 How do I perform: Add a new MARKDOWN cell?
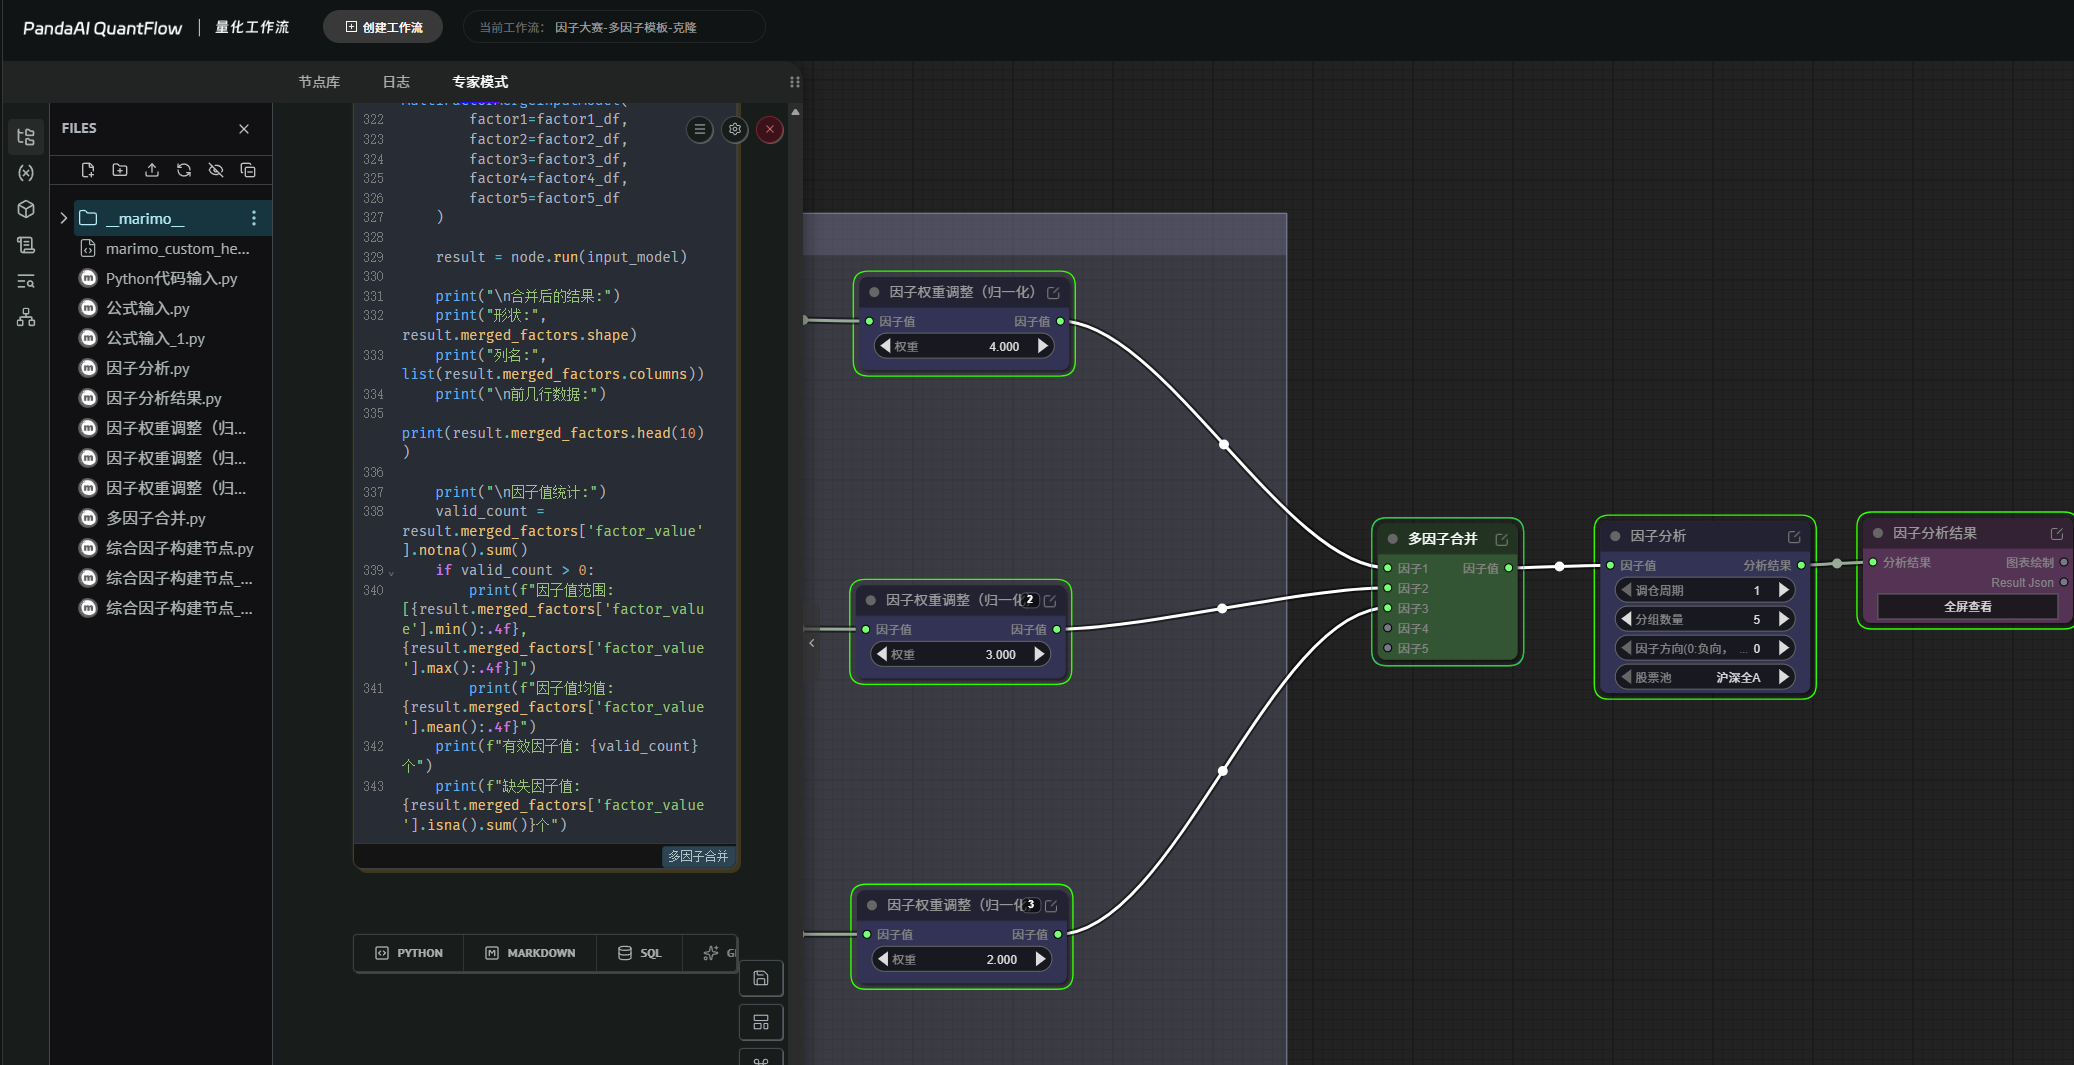point(530,953)
